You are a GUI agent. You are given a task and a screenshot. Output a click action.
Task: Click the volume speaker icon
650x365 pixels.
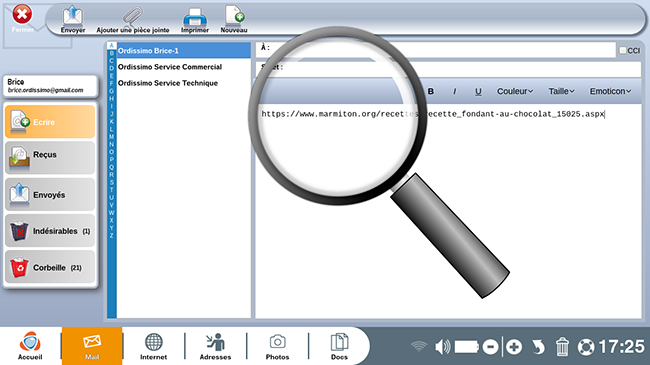click(442, 346)
